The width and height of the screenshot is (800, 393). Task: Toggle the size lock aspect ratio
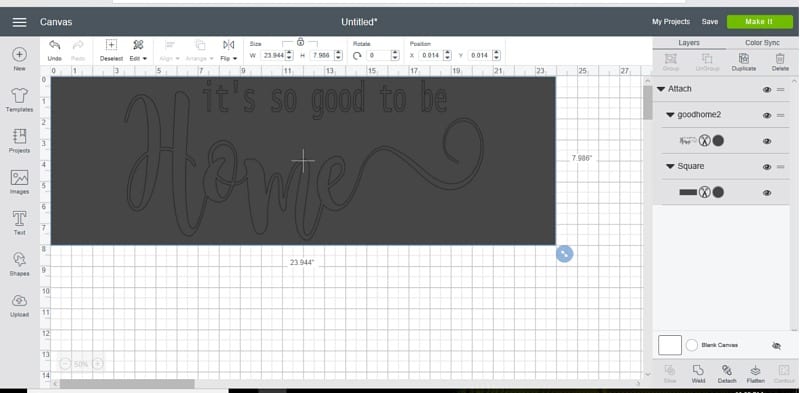tap(300, 41)
